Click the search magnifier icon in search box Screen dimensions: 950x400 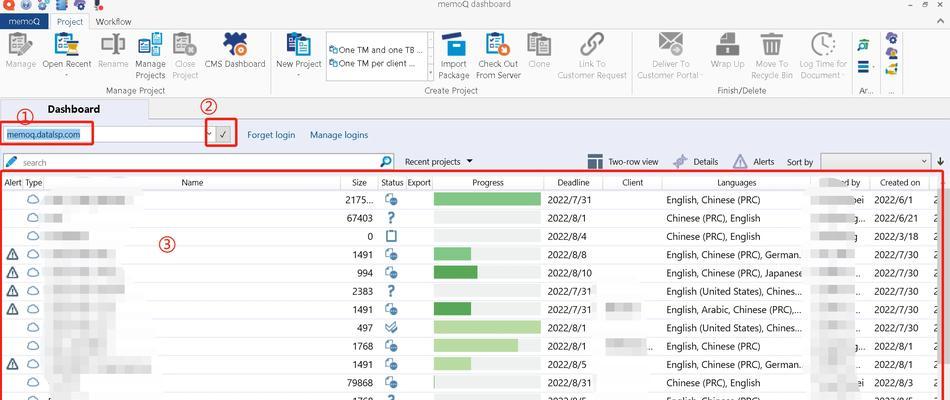click(x=386, y=162)
